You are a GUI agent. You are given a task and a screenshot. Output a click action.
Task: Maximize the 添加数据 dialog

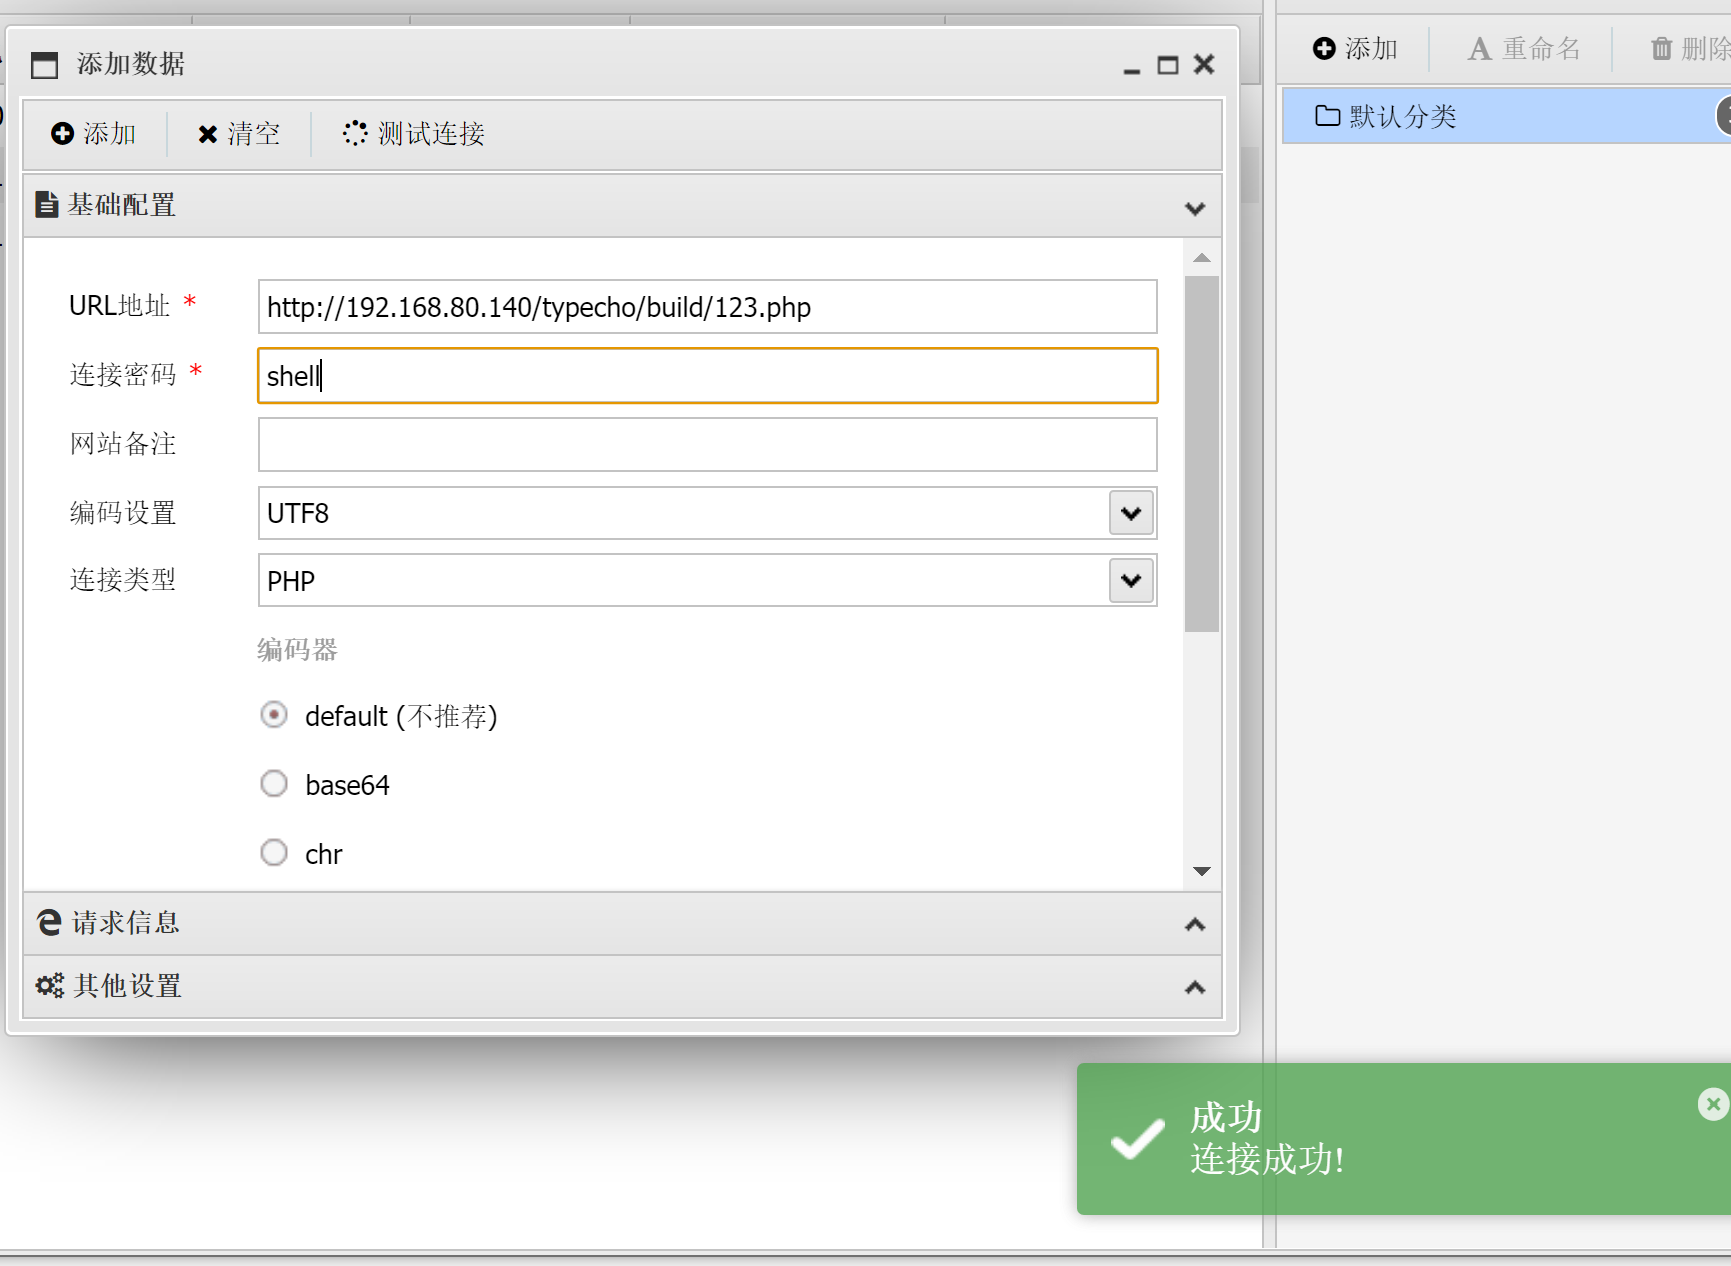tap(1168, 66)
